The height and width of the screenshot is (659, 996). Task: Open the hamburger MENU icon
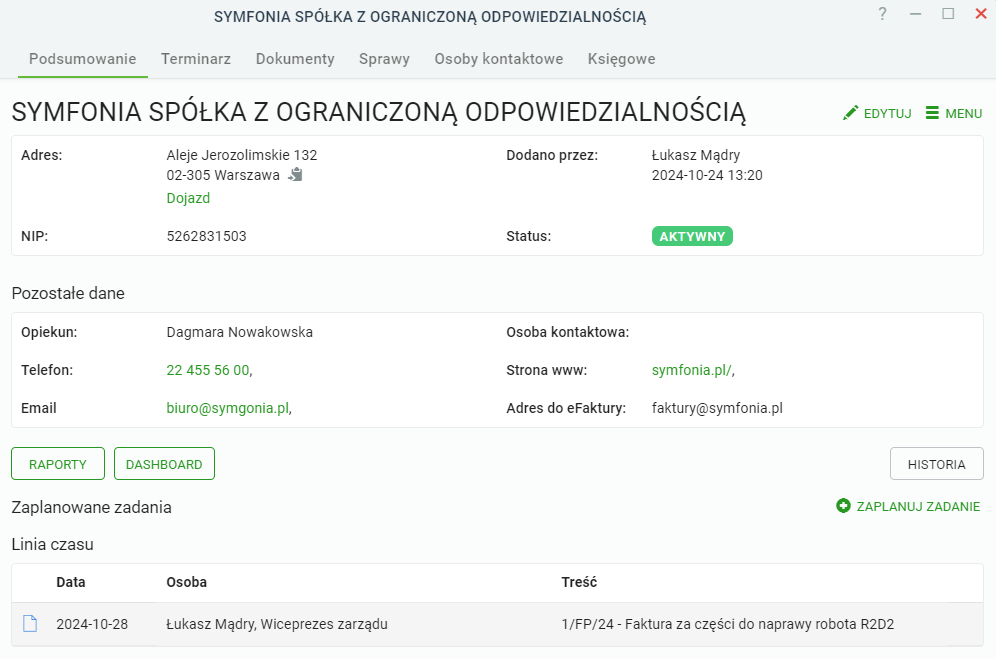point(932,113)
